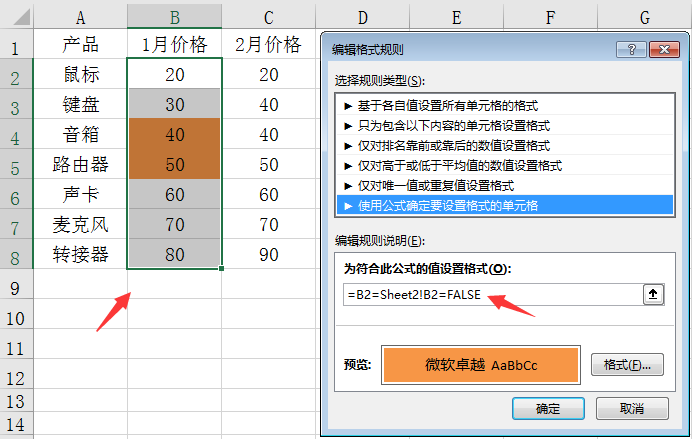Viewport: 692px width, 439px height.
Task: Click cell 声卡
Action: pyautogui.click(x=80, y=194)
